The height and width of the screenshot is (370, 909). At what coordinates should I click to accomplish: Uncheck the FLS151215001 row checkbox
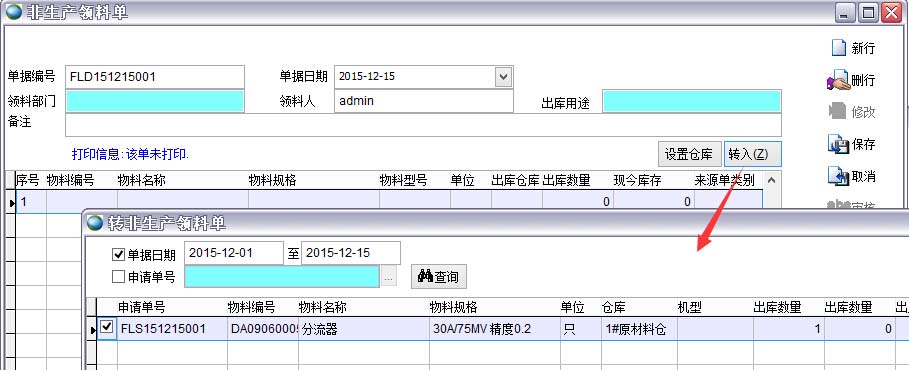coord(107,328)
